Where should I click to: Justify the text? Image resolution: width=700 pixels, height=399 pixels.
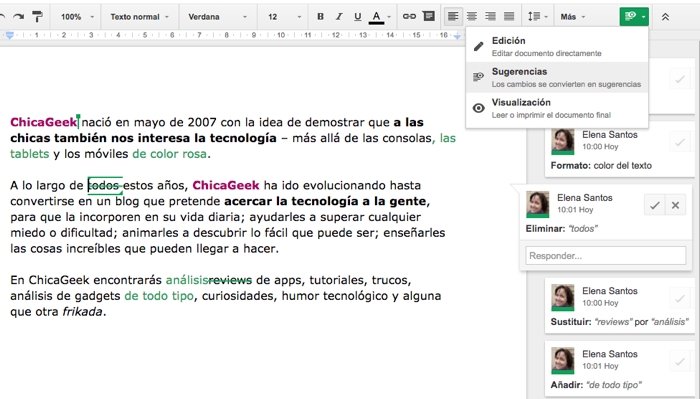click(x=509, y=17)
